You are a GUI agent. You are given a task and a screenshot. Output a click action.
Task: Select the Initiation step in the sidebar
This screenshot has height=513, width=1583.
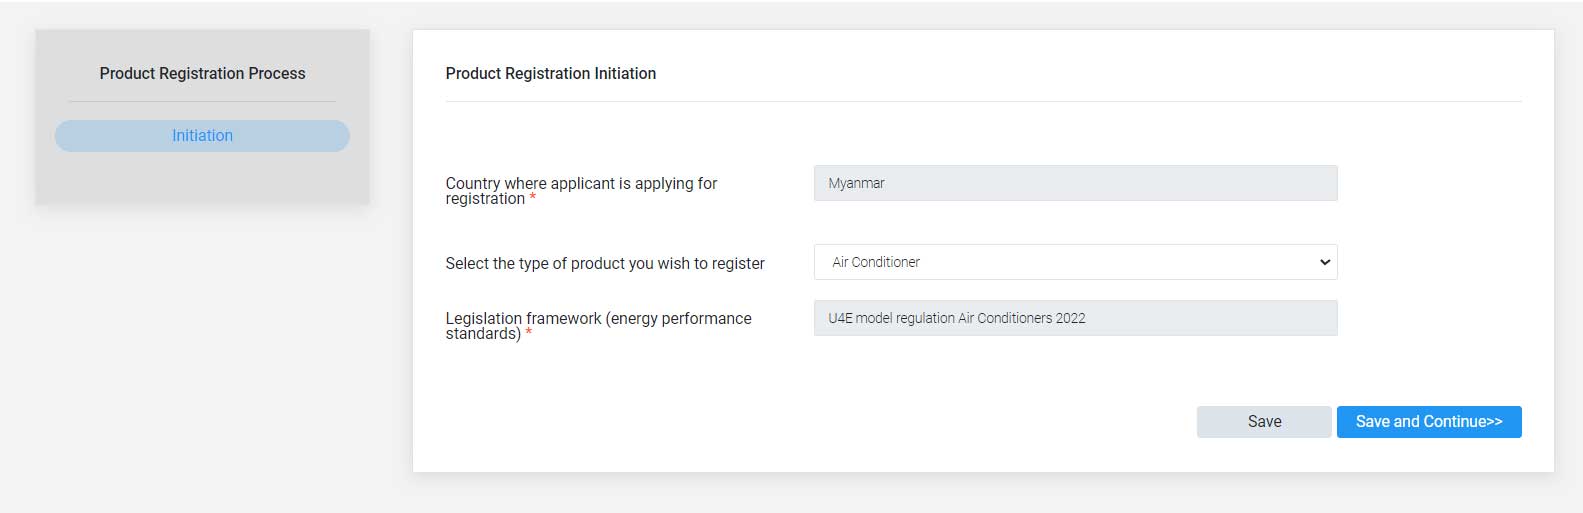click(x=202, y=136)
